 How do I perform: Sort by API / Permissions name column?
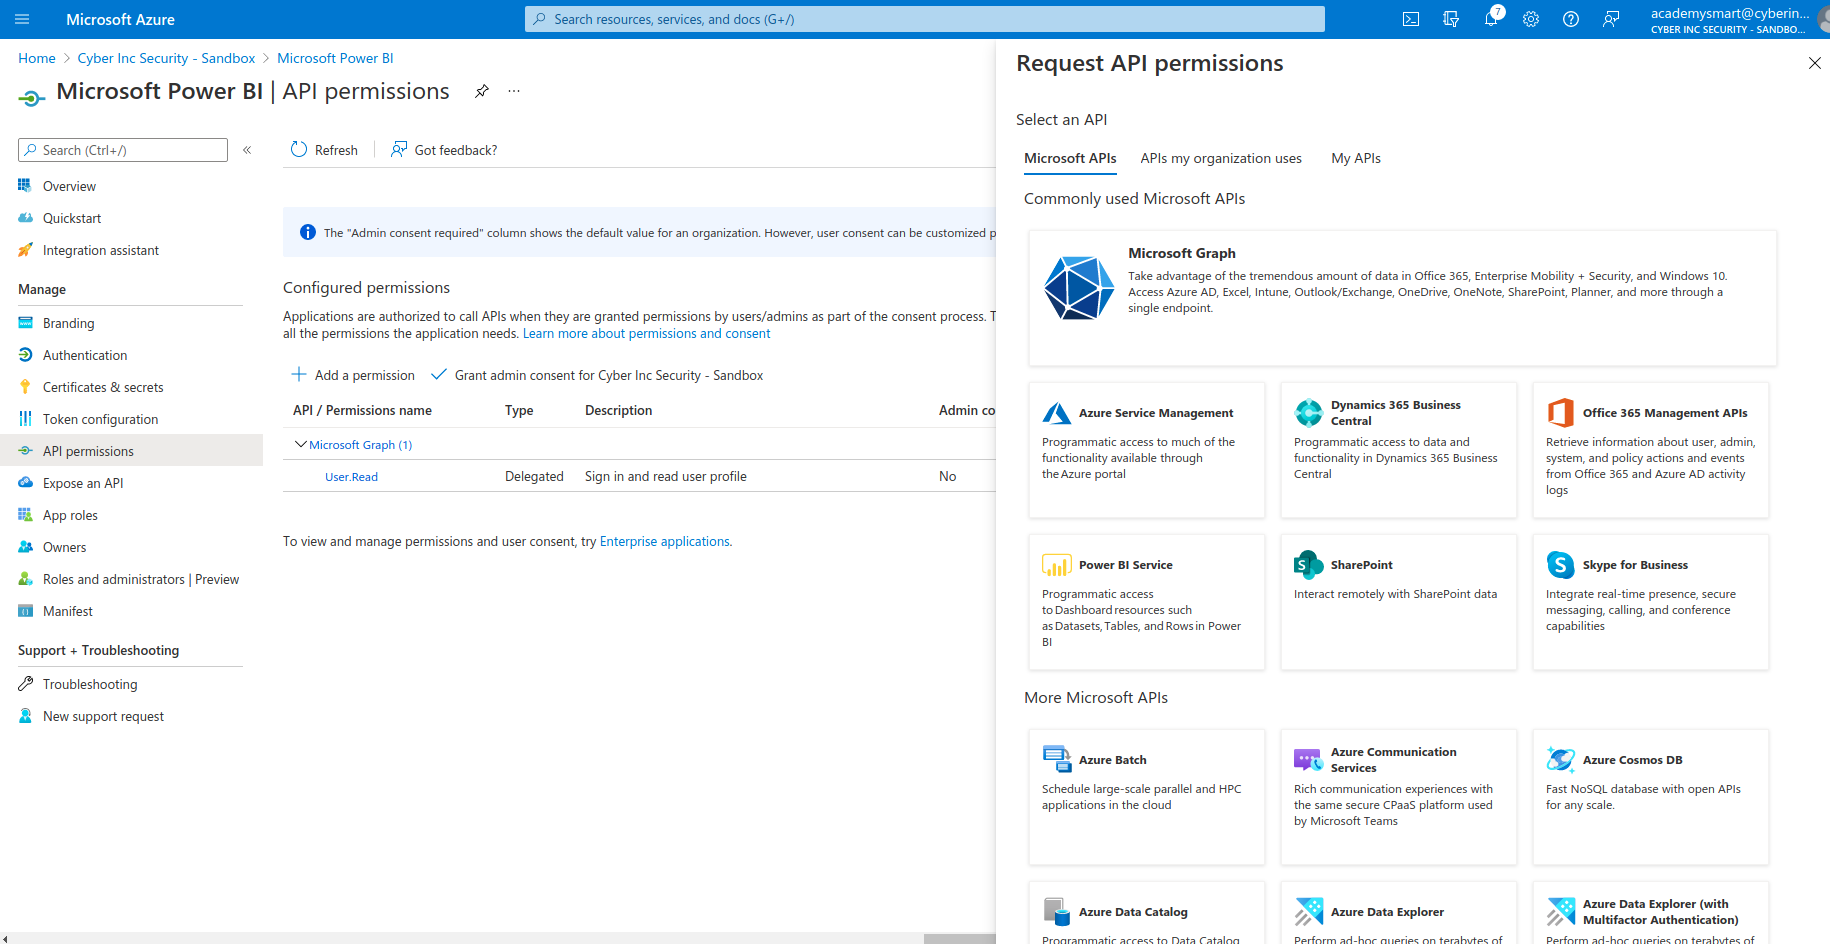(x=362, y=410)
